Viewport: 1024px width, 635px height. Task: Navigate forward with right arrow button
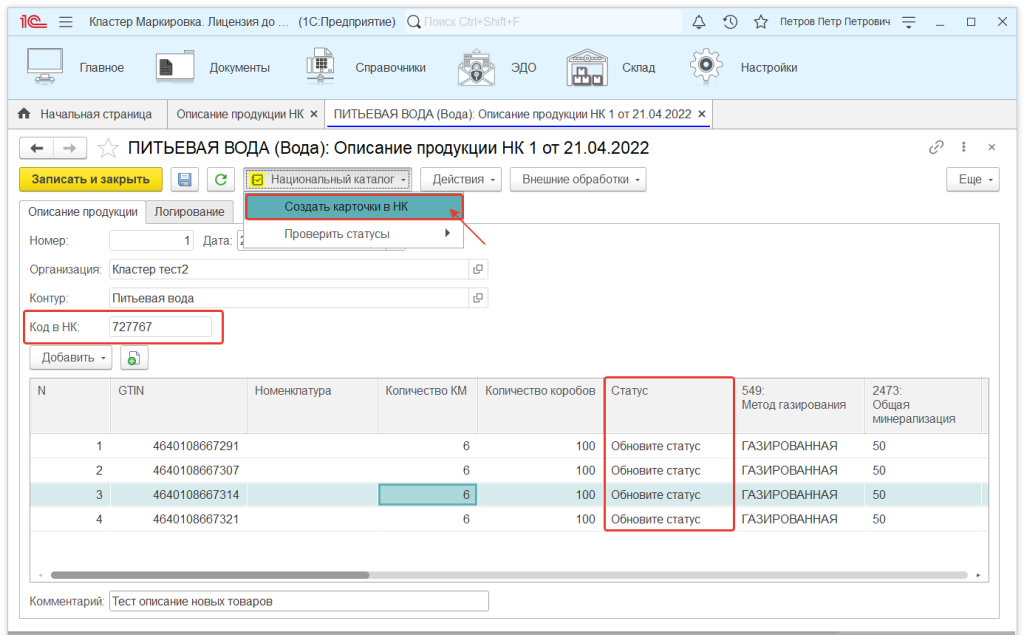[x=69, y=148]
